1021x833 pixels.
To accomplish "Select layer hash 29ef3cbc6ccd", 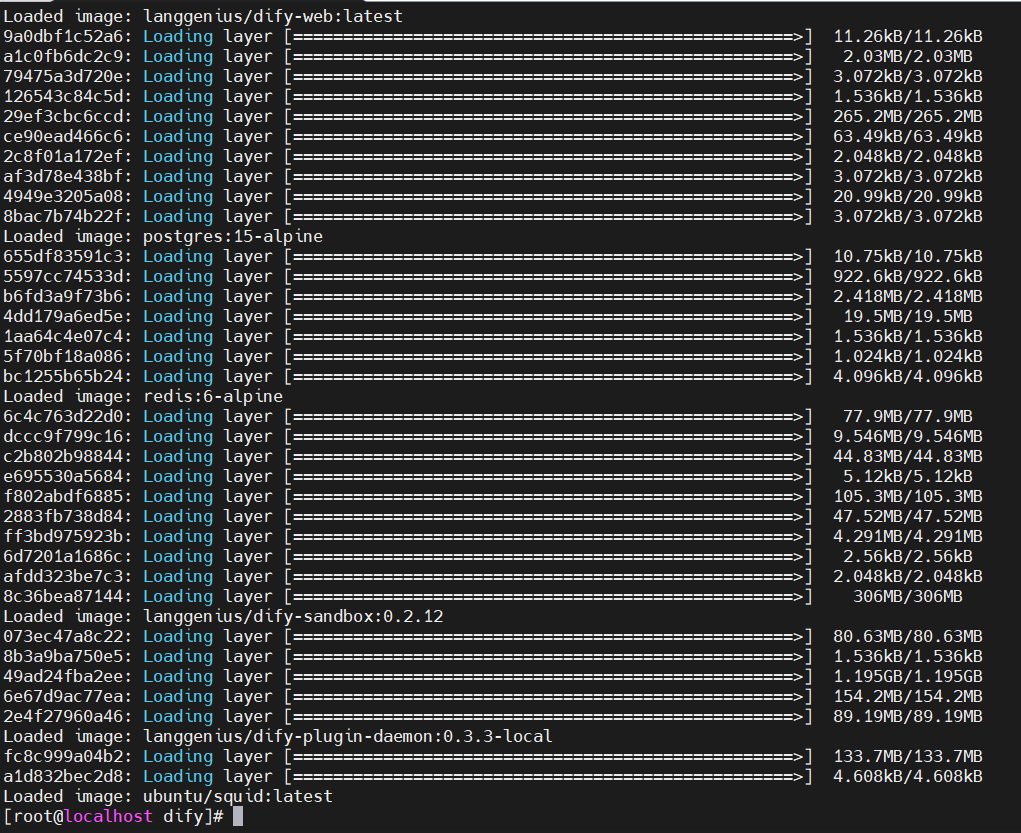I will pos(63,117).
